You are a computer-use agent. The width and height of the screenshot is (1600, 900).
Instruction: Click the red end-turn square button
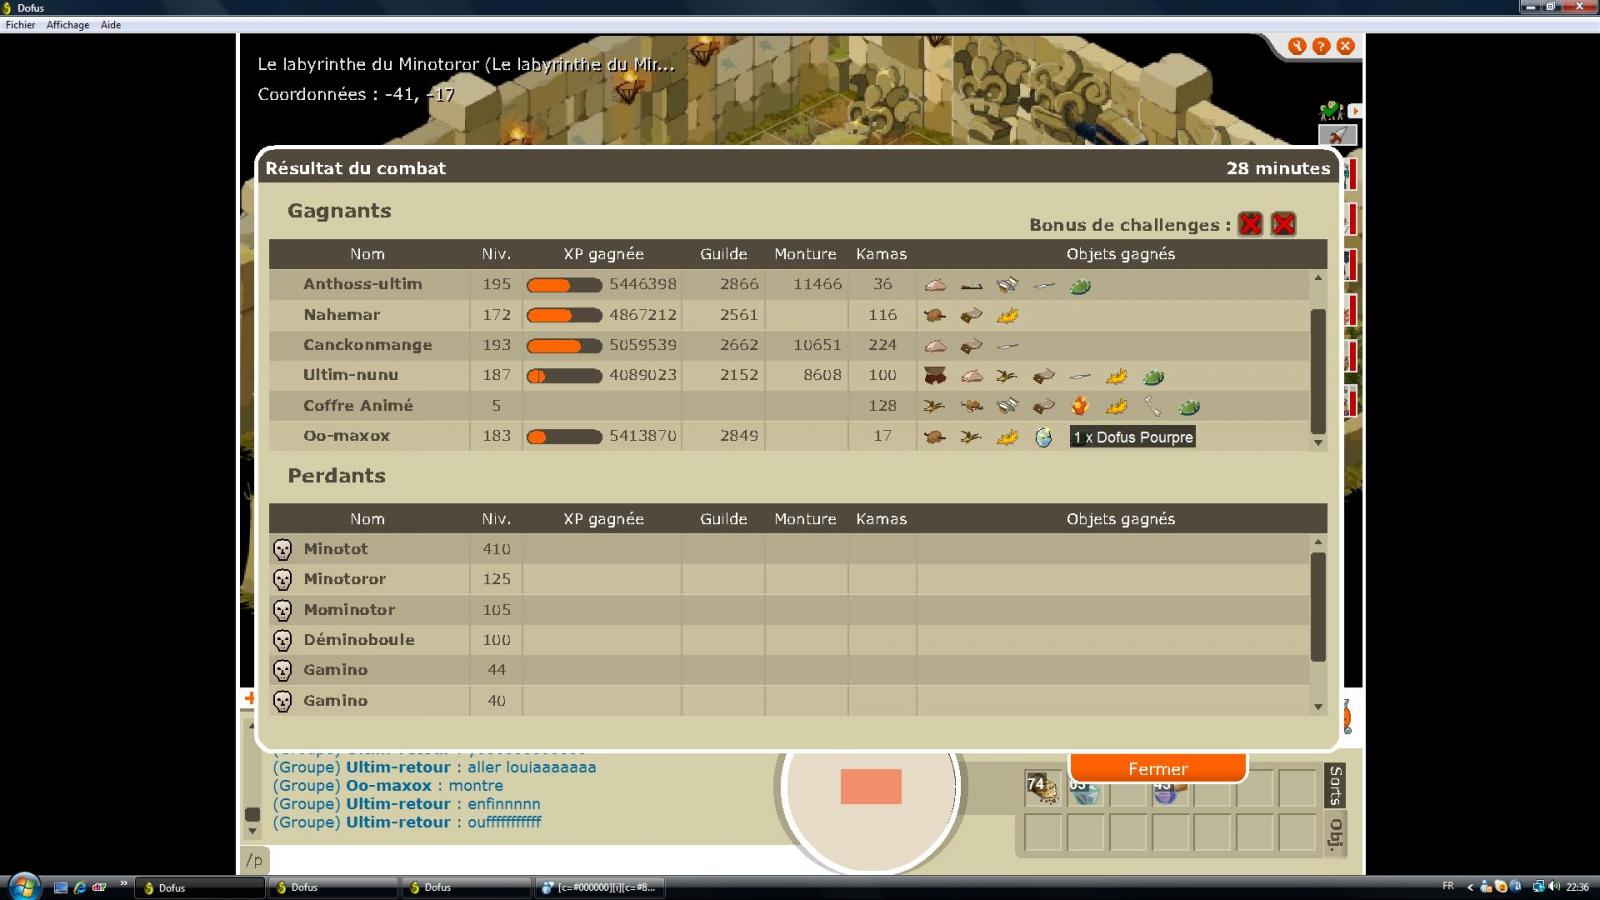(871, 786)
